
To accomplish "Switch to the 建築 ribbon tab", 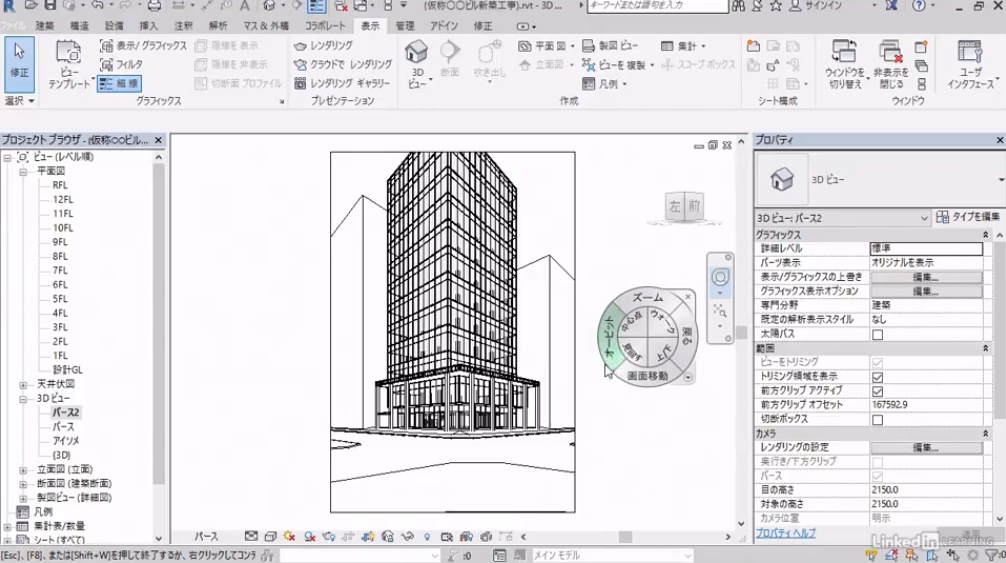I will (x=45, y=25).
